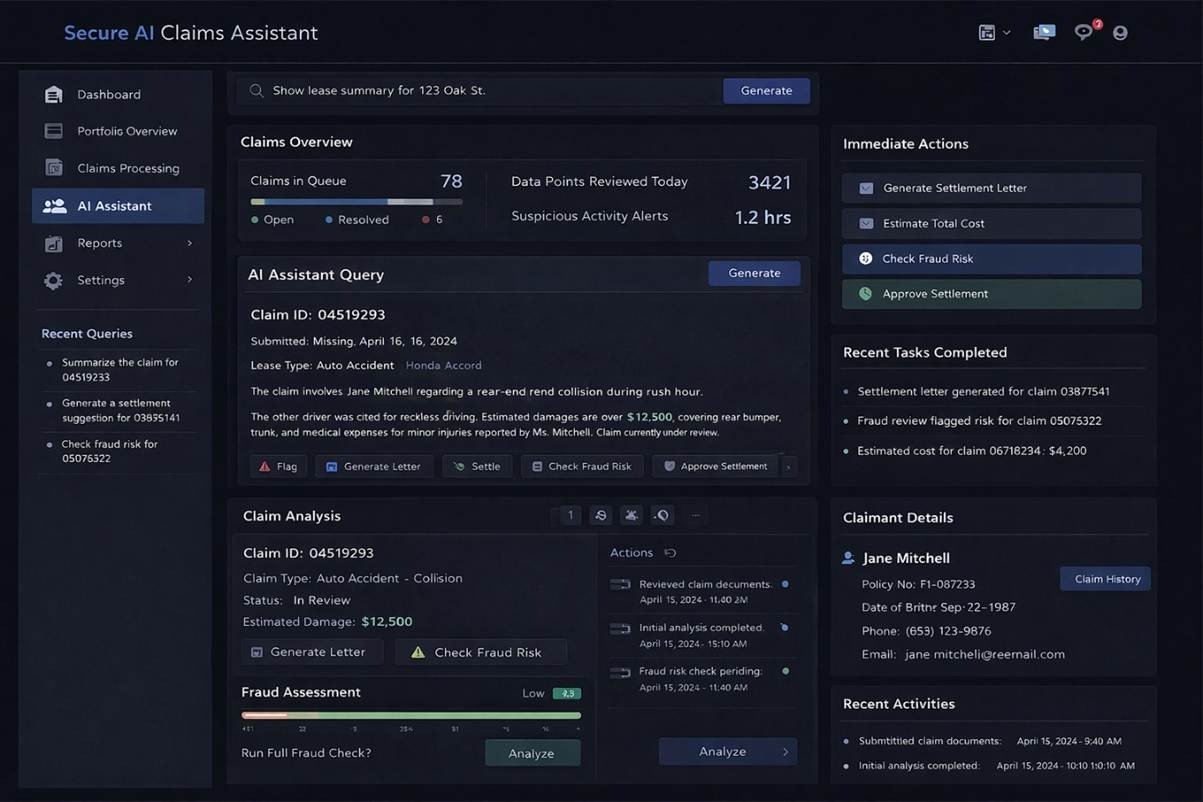Click the undo icon beside Actions
Viewport: 1203px width, 802px height.
[x=670, y=553]
